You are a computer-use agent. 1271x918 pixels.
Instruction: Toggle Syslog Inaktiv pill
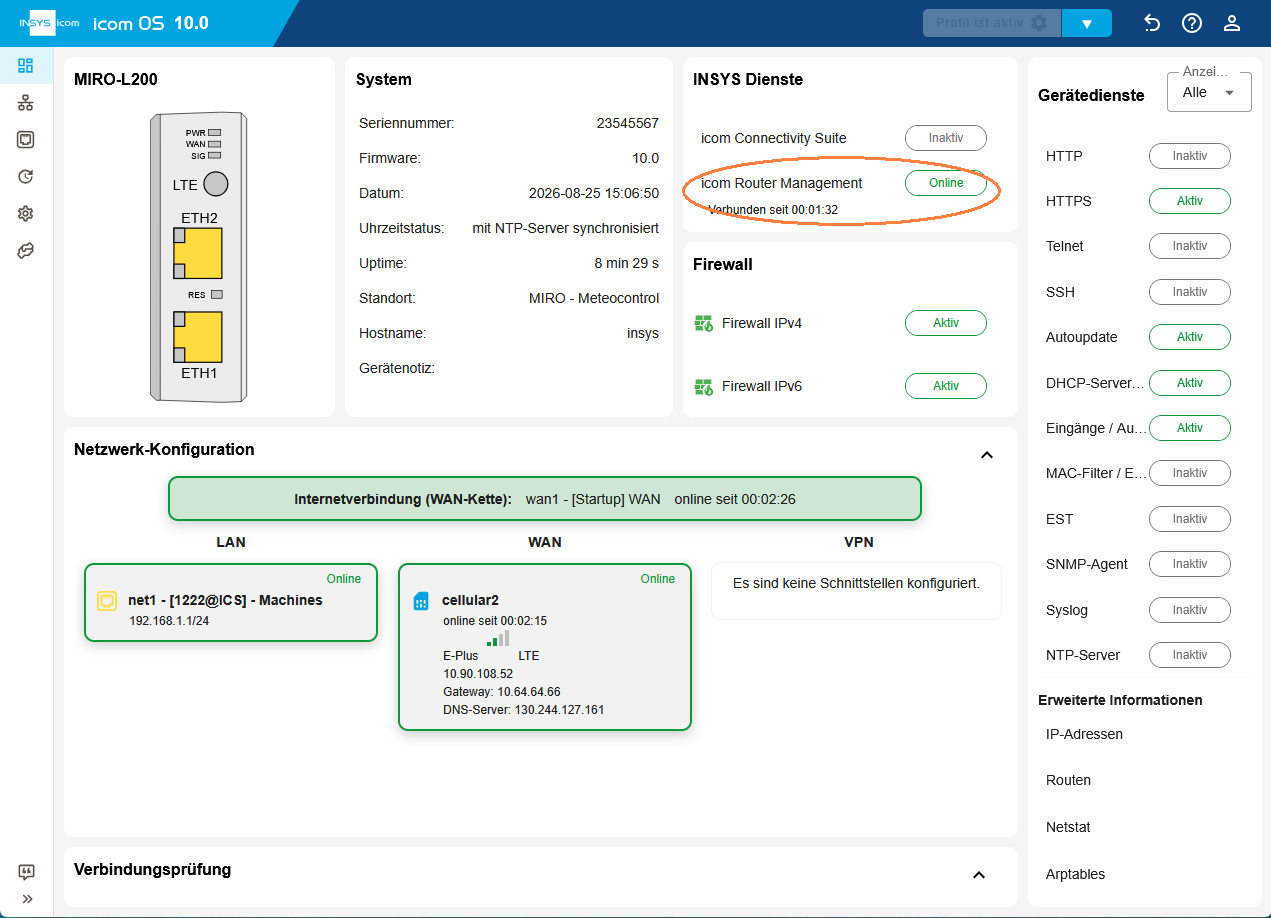coord(1190,610)
